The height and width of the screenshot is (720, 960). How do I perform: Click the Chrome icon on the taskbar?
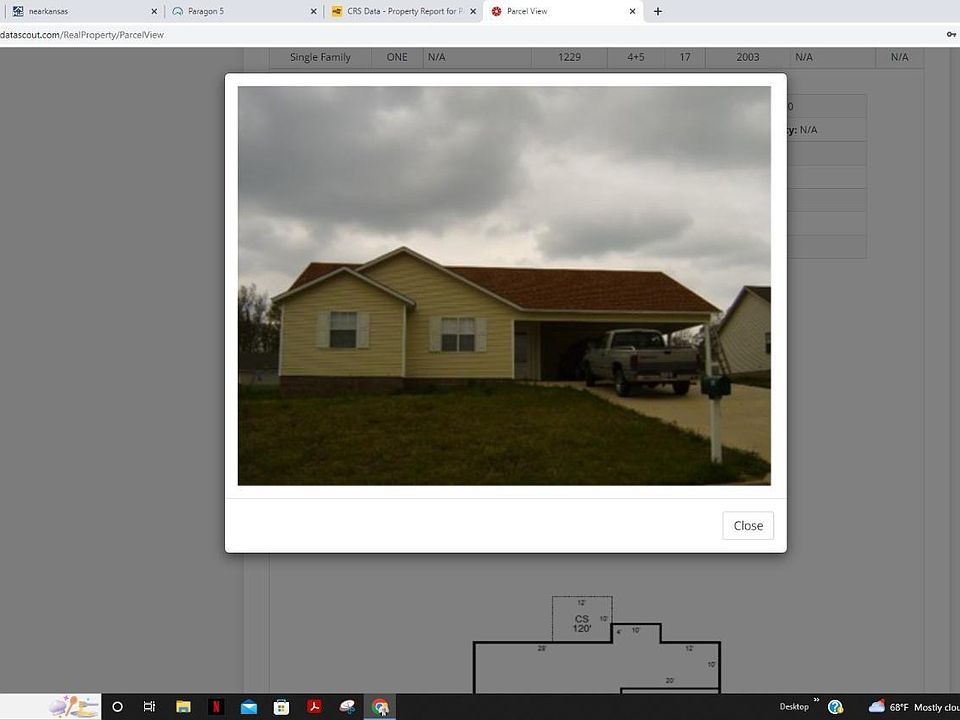coord(380,707)
